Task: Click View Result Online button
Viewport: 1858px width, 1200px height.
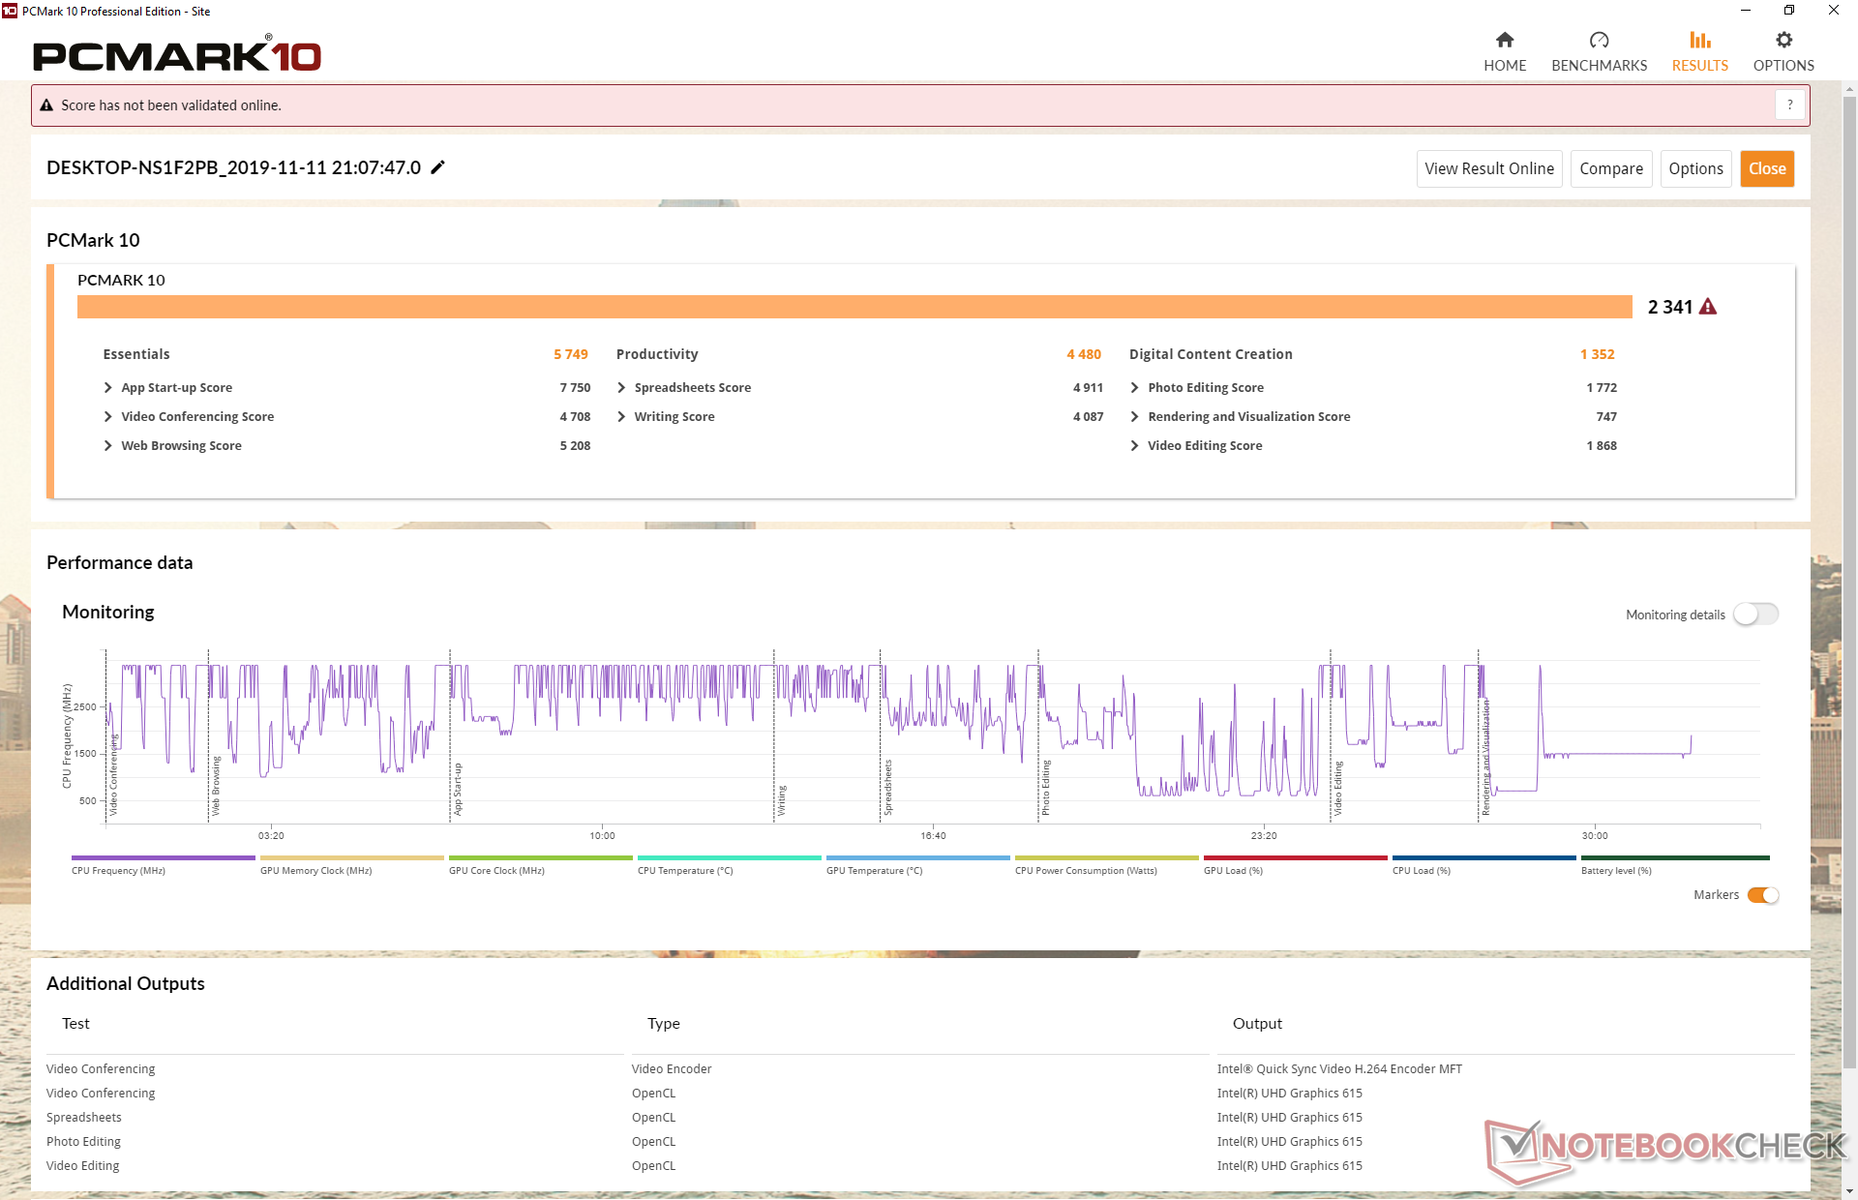Action: click(1489, 168)
